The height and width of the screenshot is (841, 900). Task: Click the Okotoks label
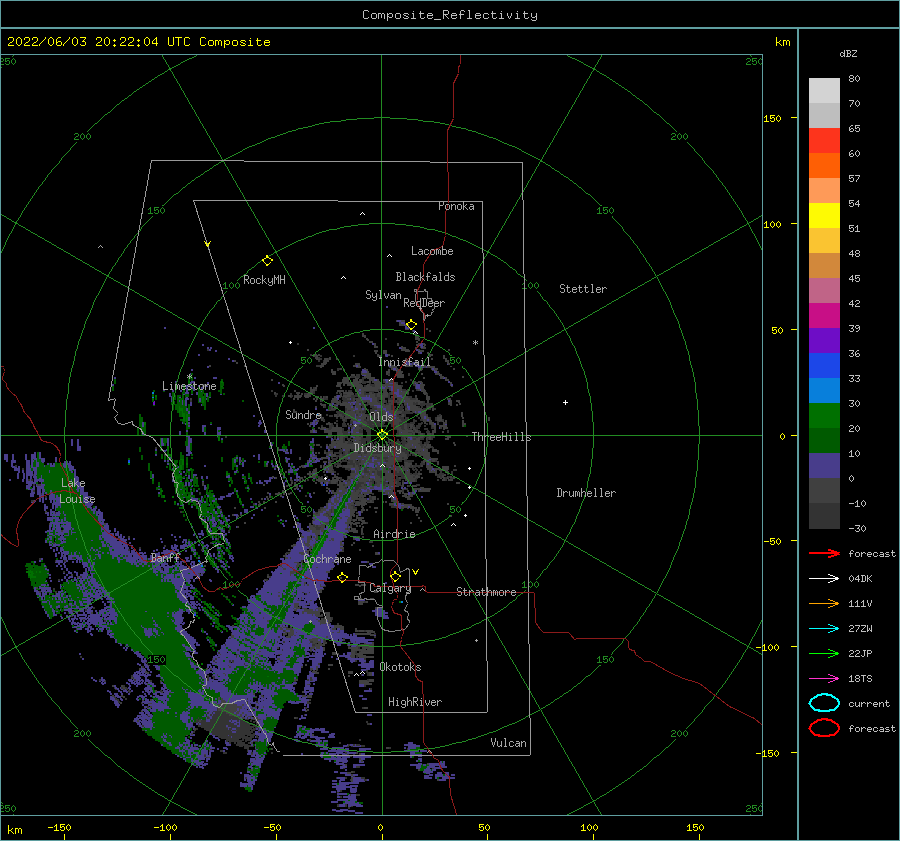click(x=400, y=667)
